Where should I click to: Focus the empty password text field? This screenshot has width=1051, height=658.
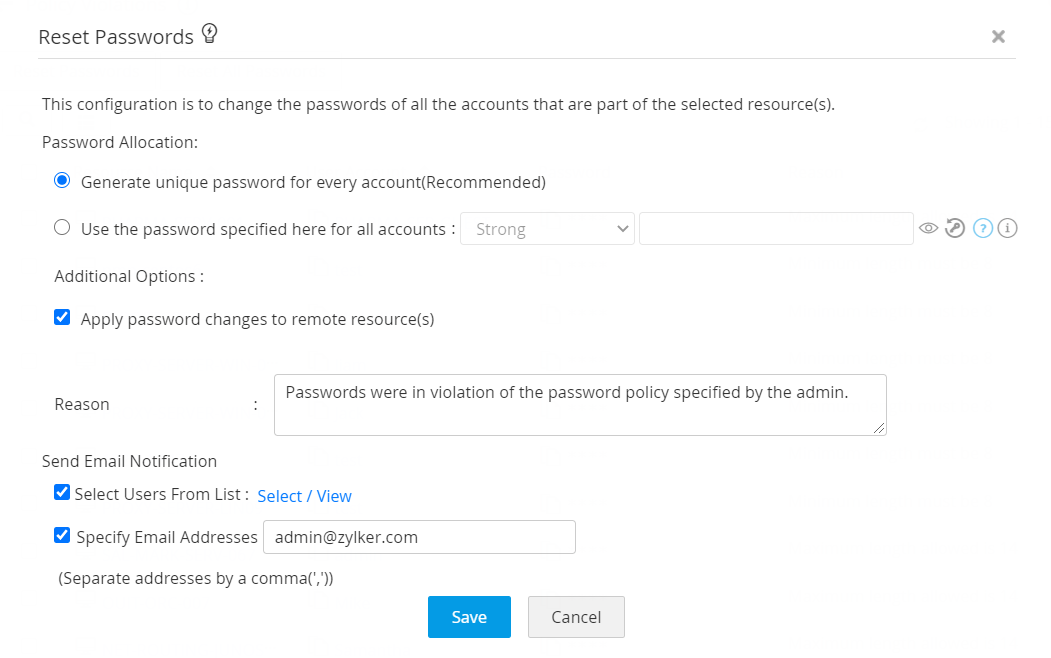pos(776,229)
